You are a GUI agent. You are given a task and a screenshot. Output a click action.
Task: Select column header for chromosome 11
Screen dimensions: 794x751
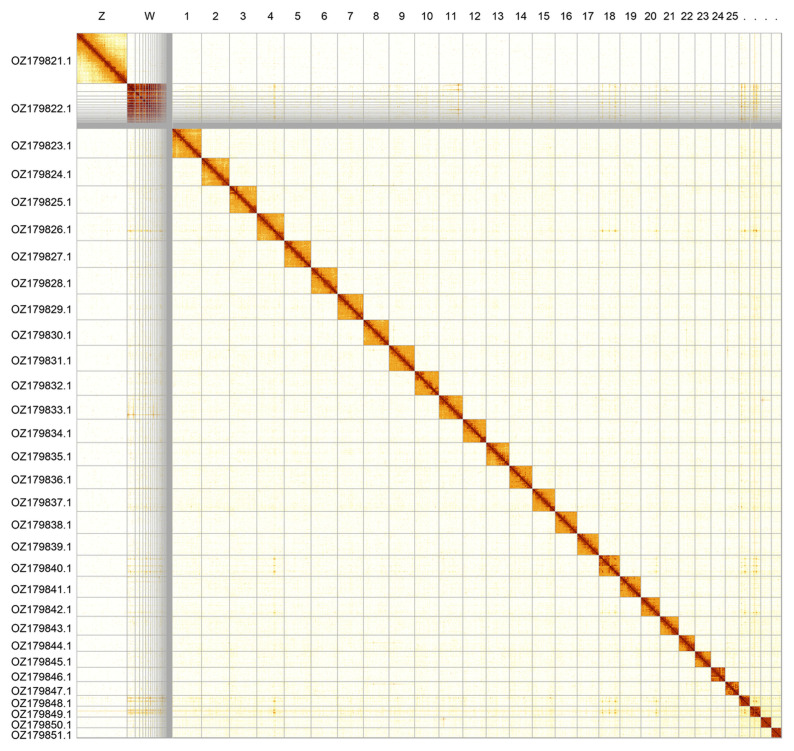[451, 17]
